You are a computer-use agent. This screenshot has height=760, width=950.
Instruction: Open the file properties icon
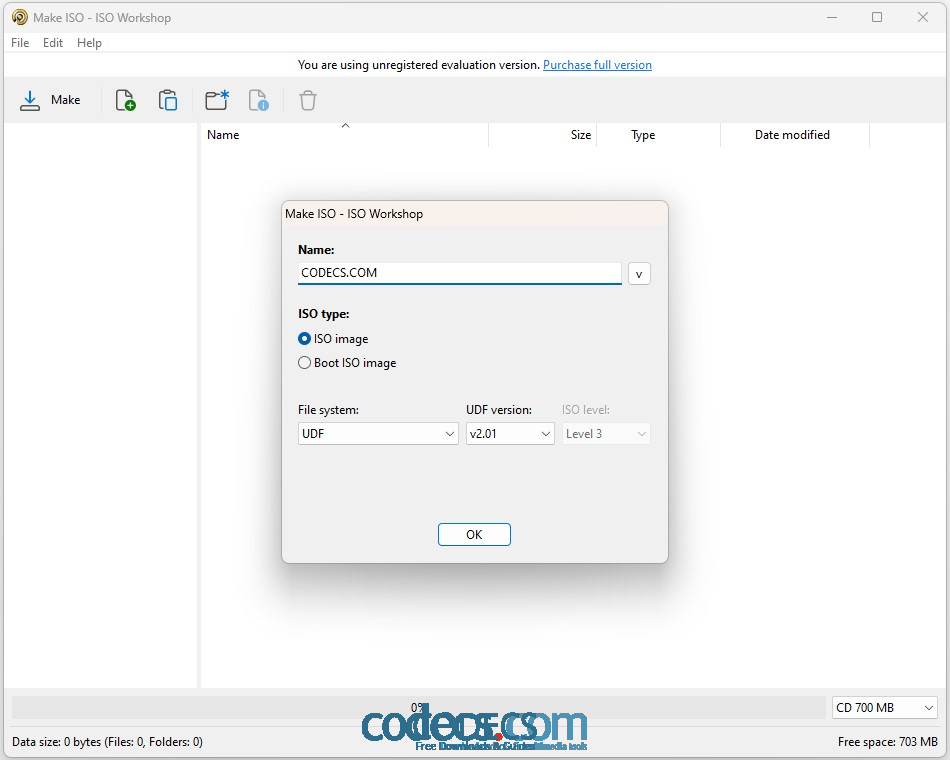pyautogui.click(x=259, y=100)
